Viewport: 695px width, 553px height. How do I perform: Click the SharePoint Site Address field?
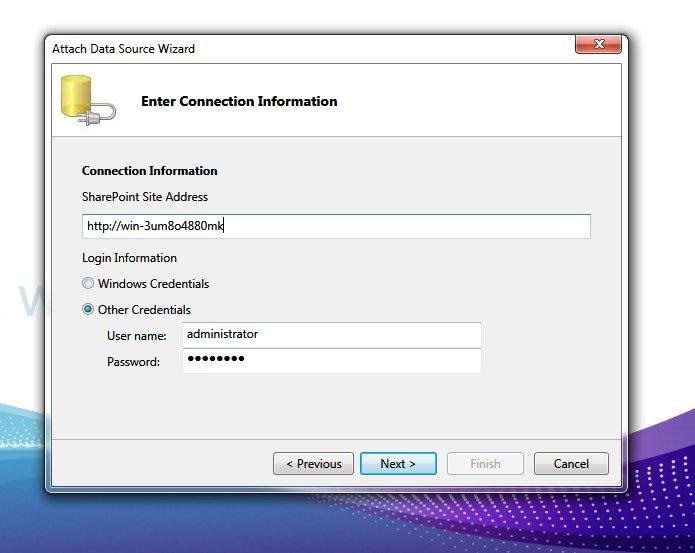336,226
